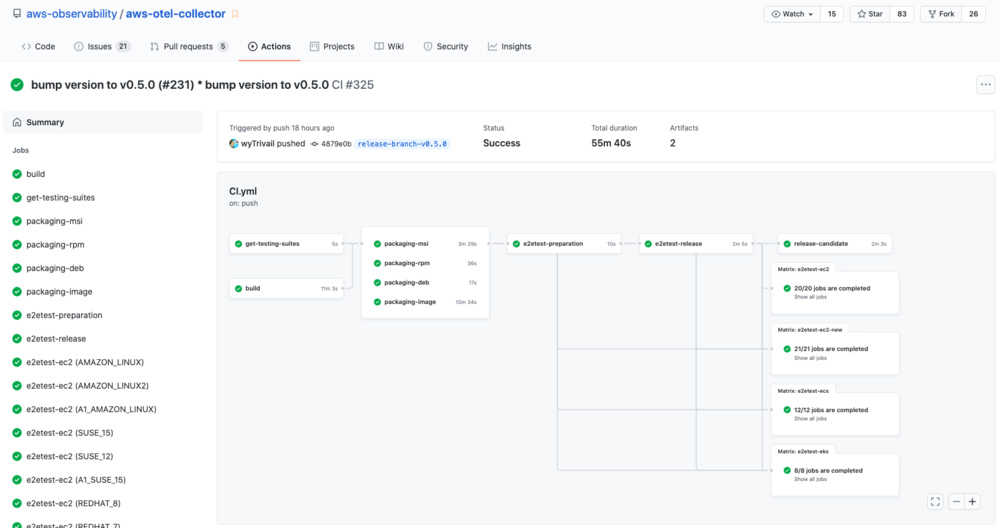Click the Issues count badge 21
Viewport: 1000px width, 528px height.
(x=123, y=47)
